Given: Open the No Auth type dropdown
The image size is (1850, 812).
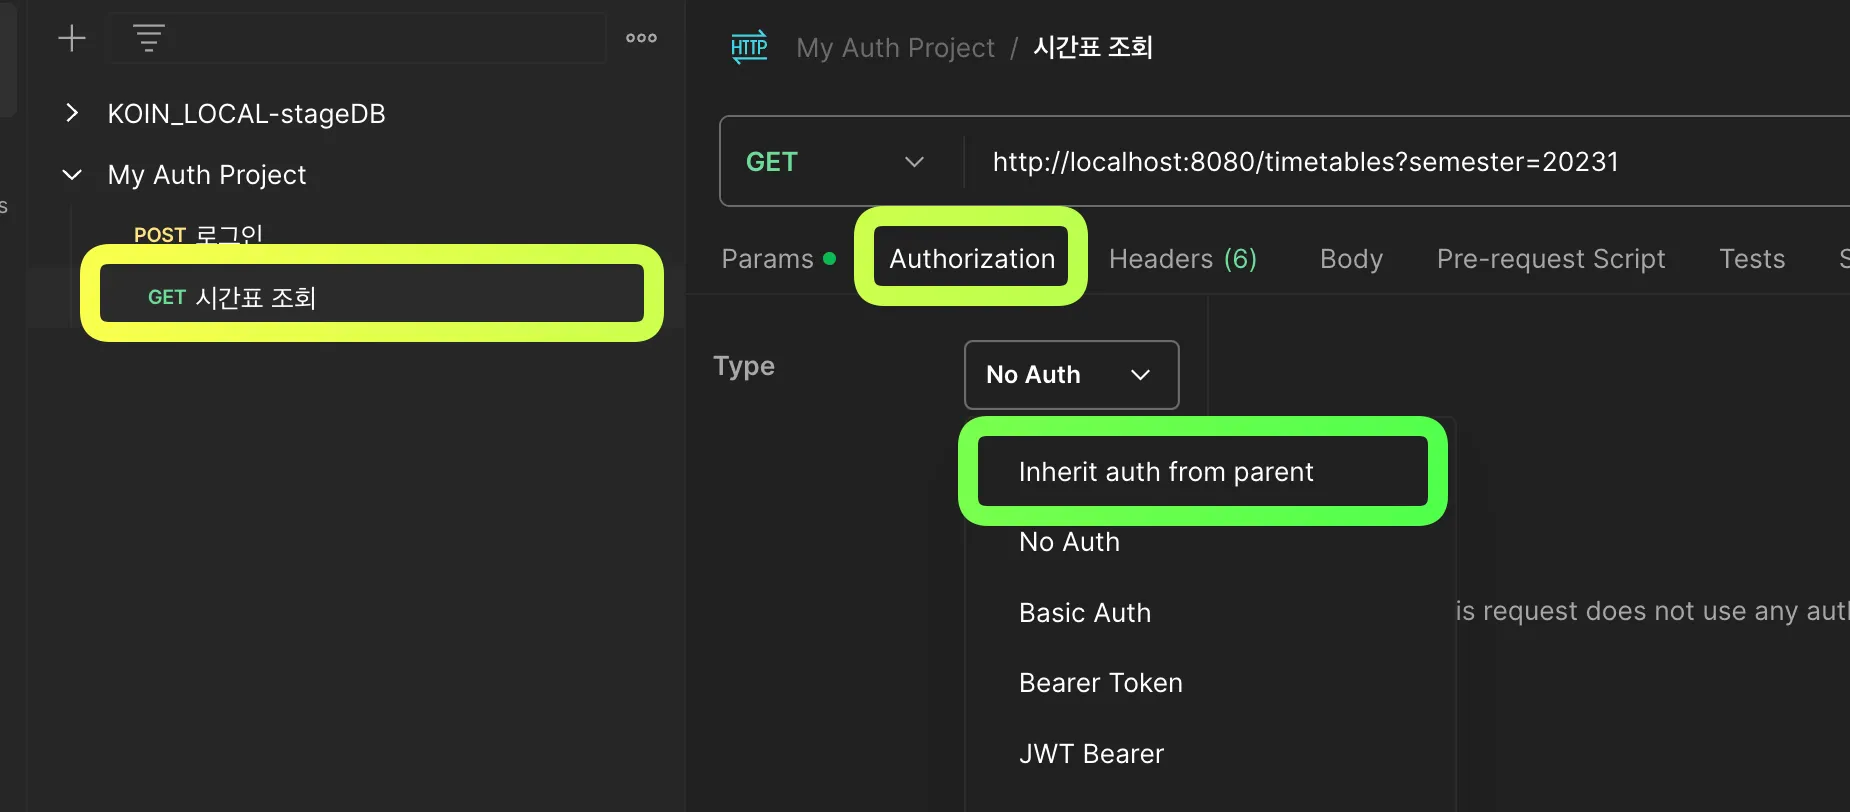Looking at the screenshot, I should click(1070, 375).
